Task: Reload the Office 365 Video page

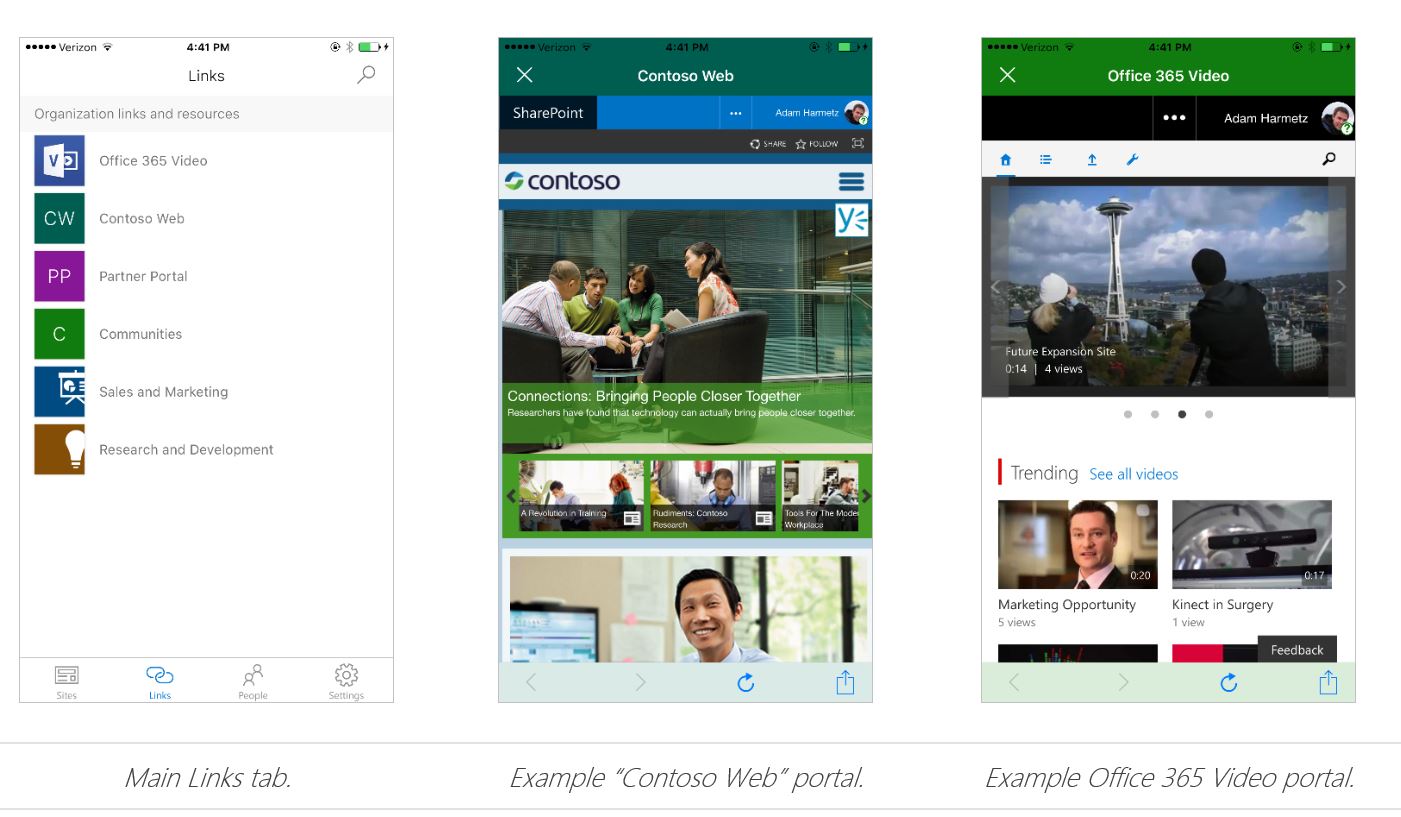Action: click(x=1229, y=683)
